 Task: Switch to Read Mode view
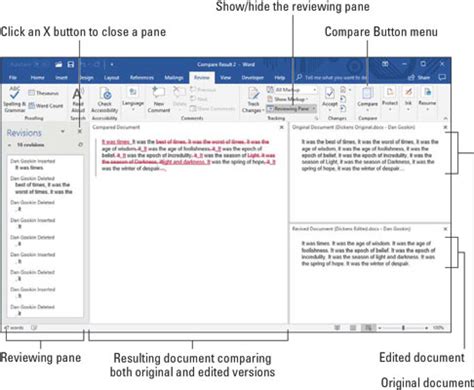(x=337, y=328)
